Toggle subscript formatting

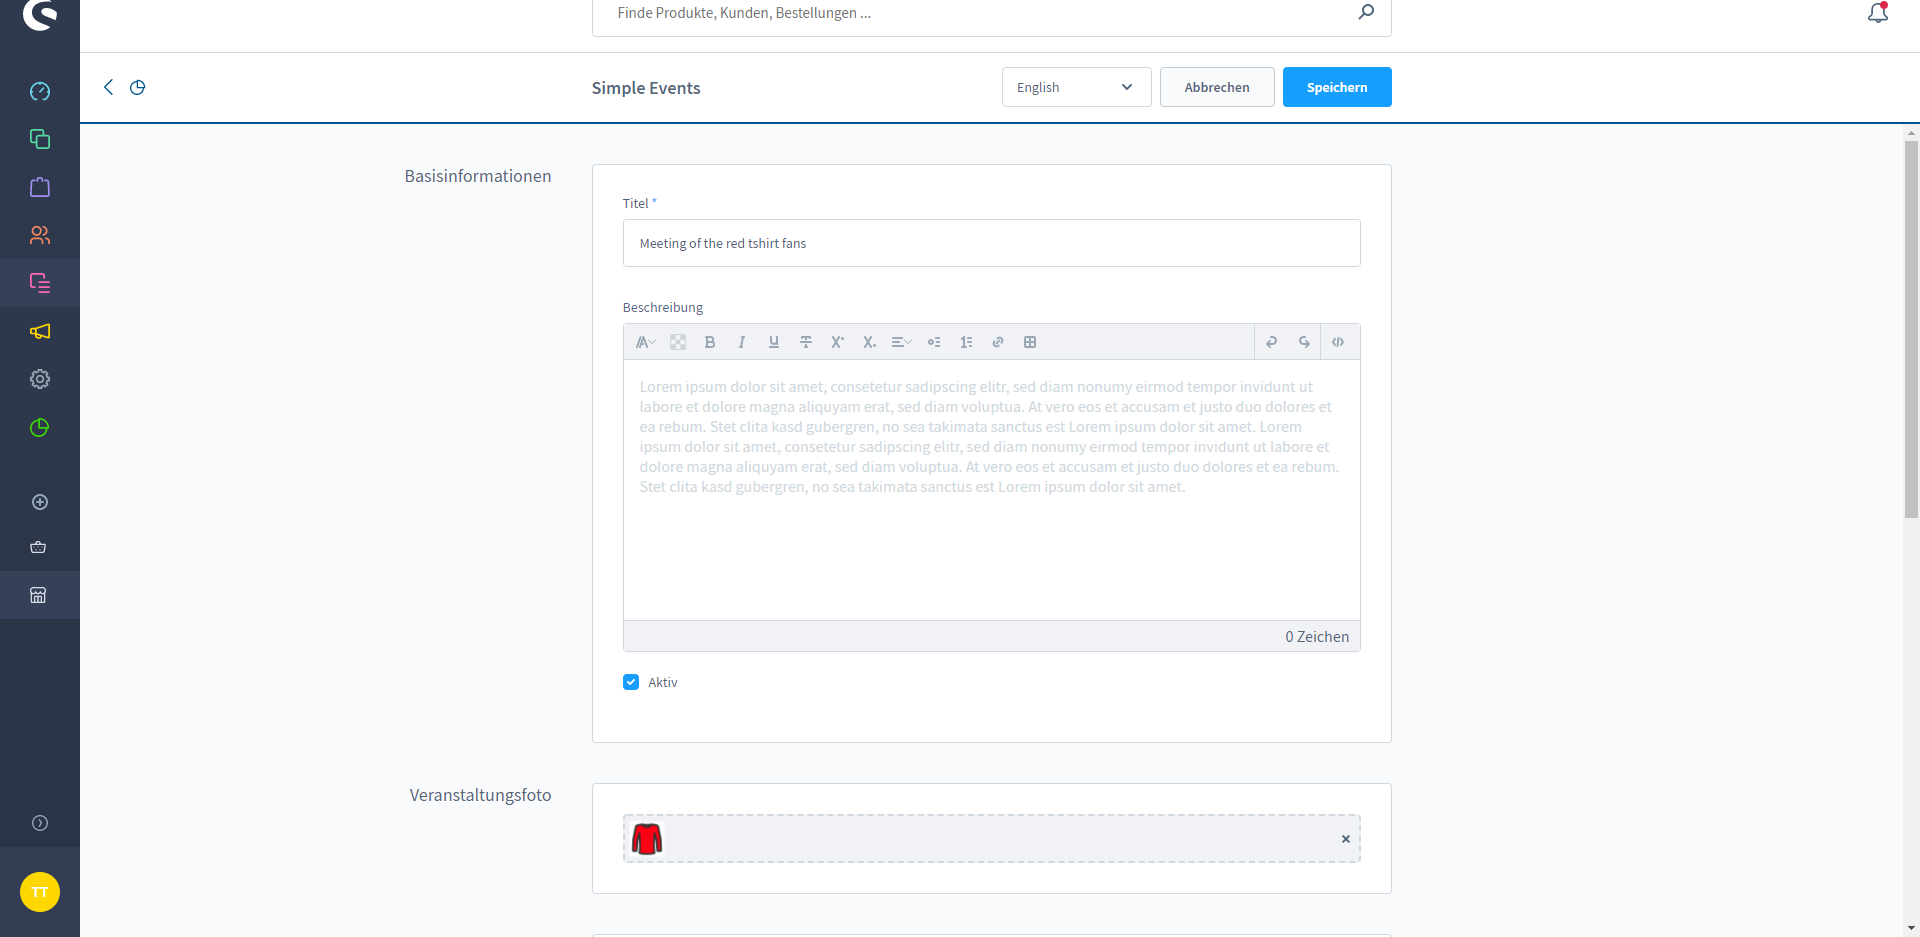pos(870,342)
